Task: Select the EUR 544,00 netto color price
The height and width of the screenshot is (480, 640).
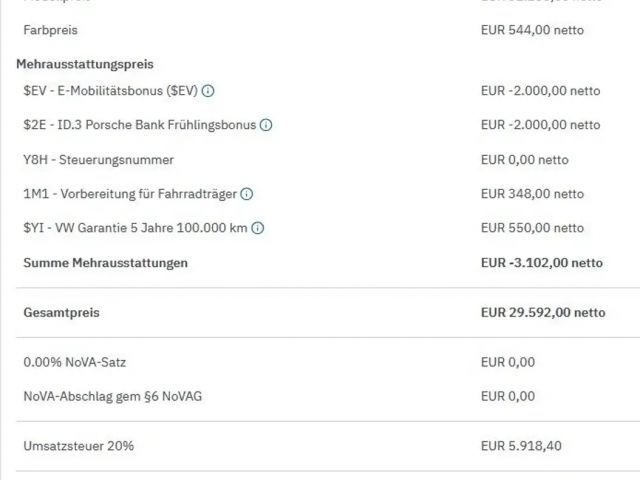Action: click(532, 30)
